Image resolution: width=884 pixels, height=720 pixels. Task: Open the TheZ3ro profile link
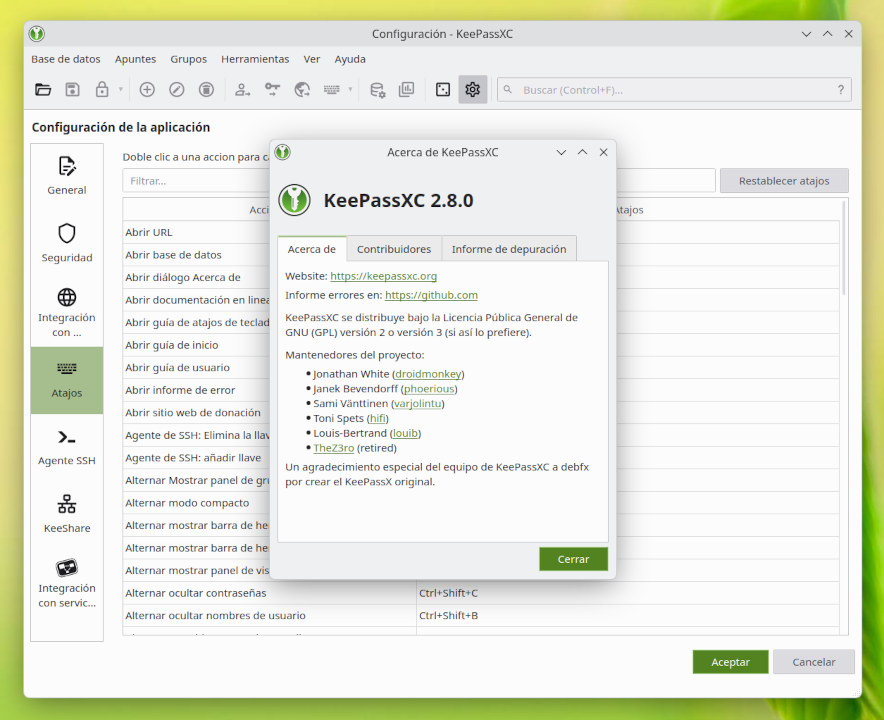tap(334, 448)
